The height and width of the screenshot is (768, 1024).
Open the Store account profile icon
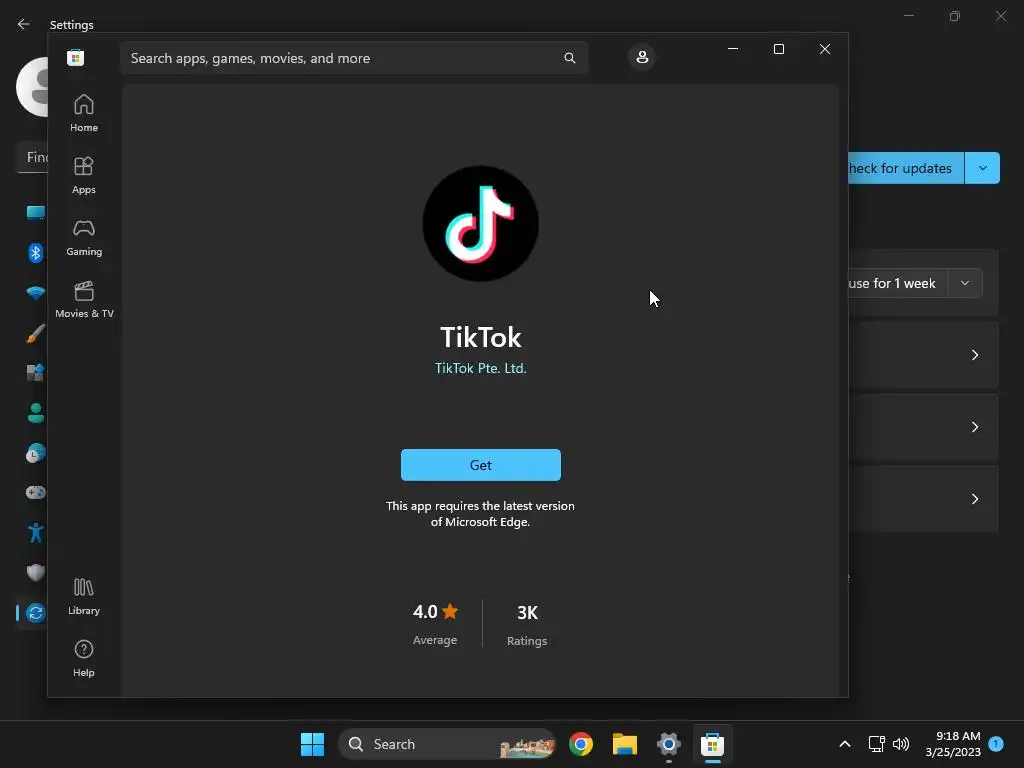point(642,57)
